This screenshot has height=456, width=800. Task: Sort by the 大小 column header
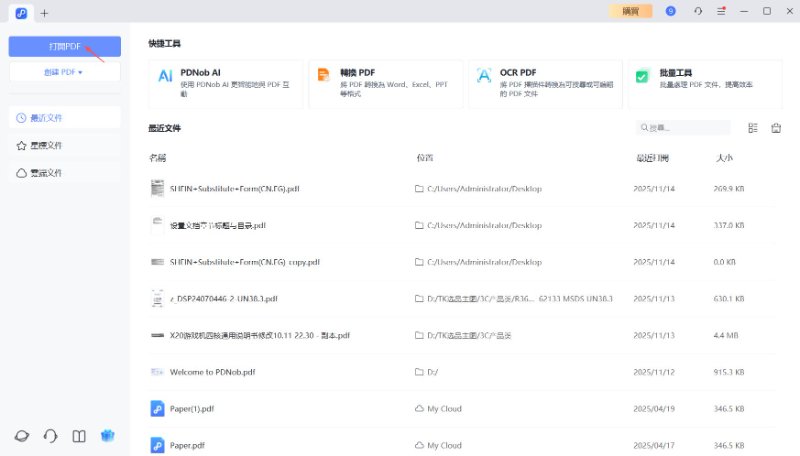click(x=724, y=158)
